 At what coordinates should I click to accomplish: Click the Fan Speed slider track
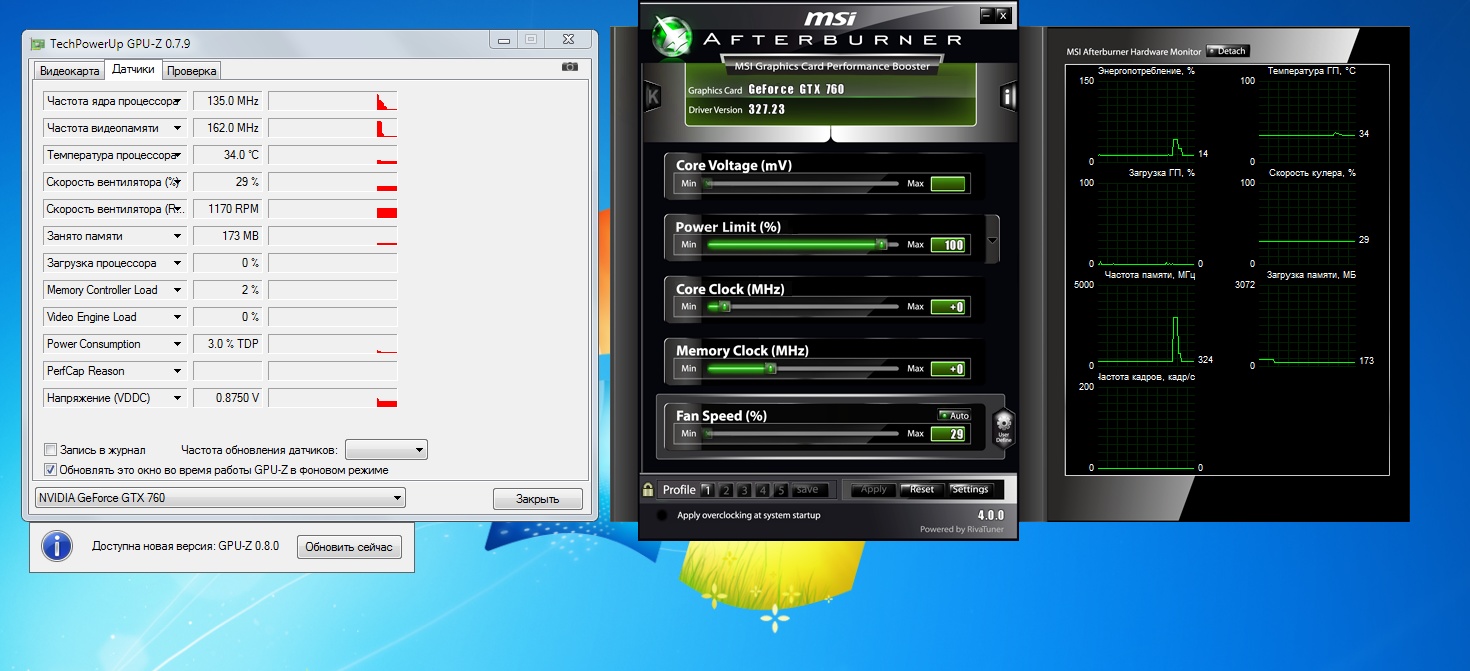click(802, 434)
